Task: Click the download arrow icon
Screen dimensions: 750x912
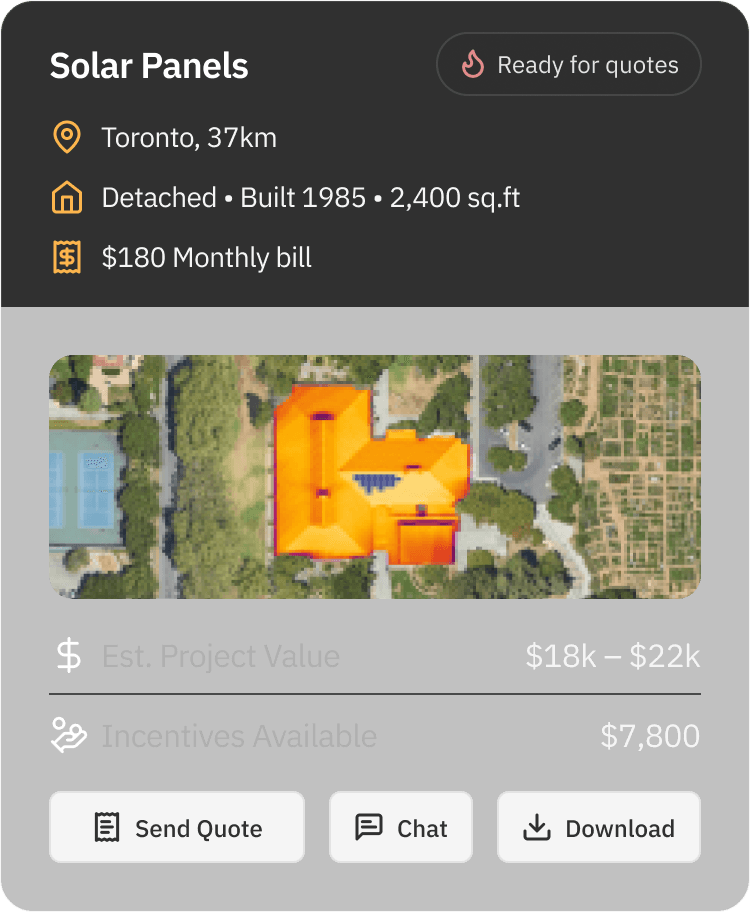Action: click(537, 828)
